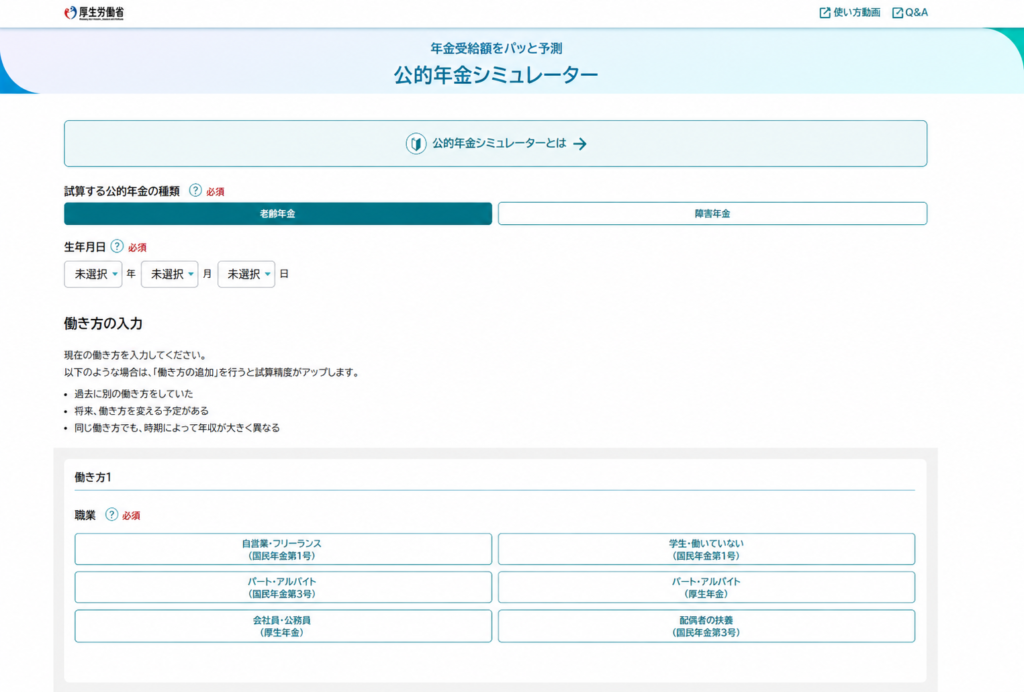Viewport: 1024px width, 692px height.
Task: Choose パート・アルバイト (国民年金第3号)
Action: pyautogui.click(x=283, y=588)
